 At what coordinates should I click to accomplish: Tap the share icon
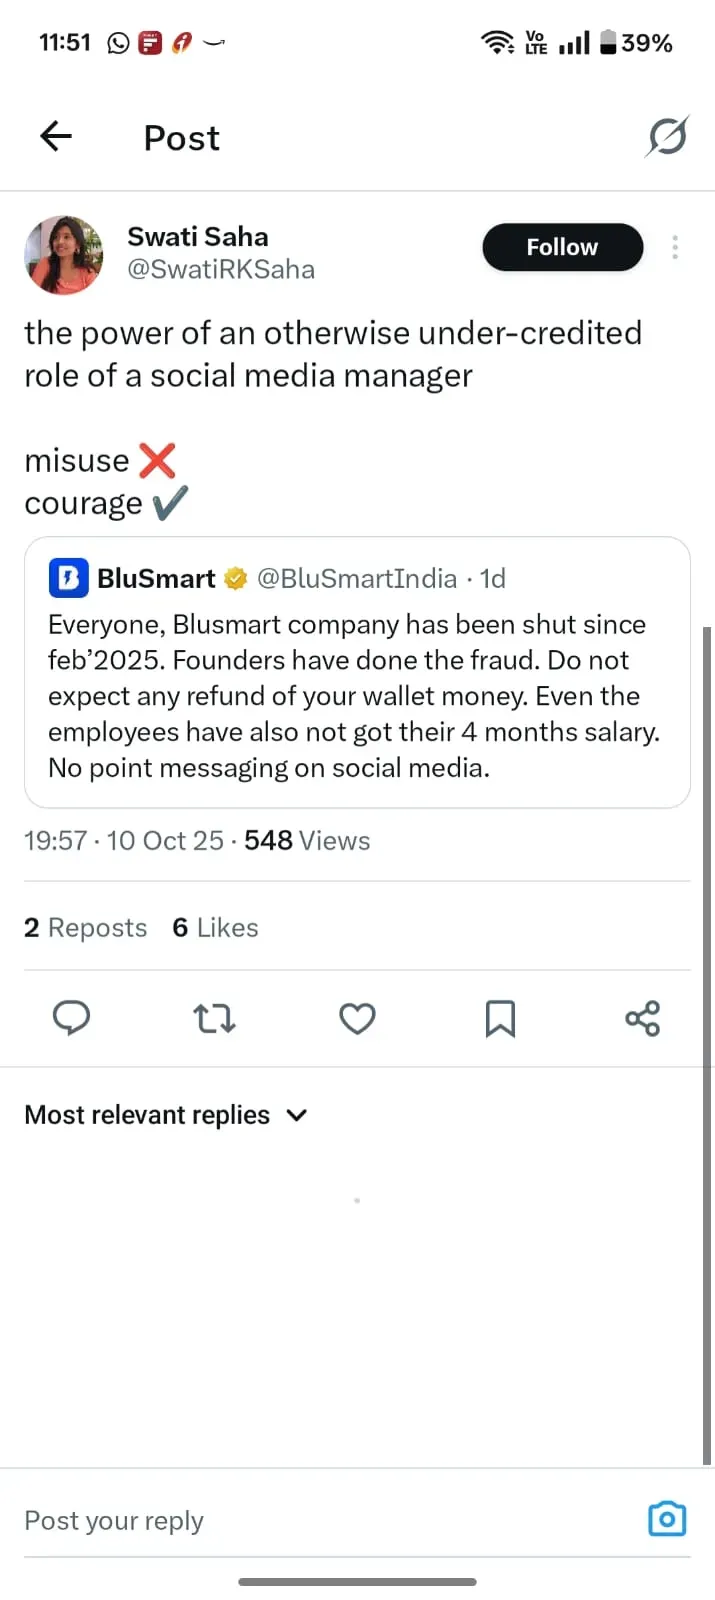642,1018
